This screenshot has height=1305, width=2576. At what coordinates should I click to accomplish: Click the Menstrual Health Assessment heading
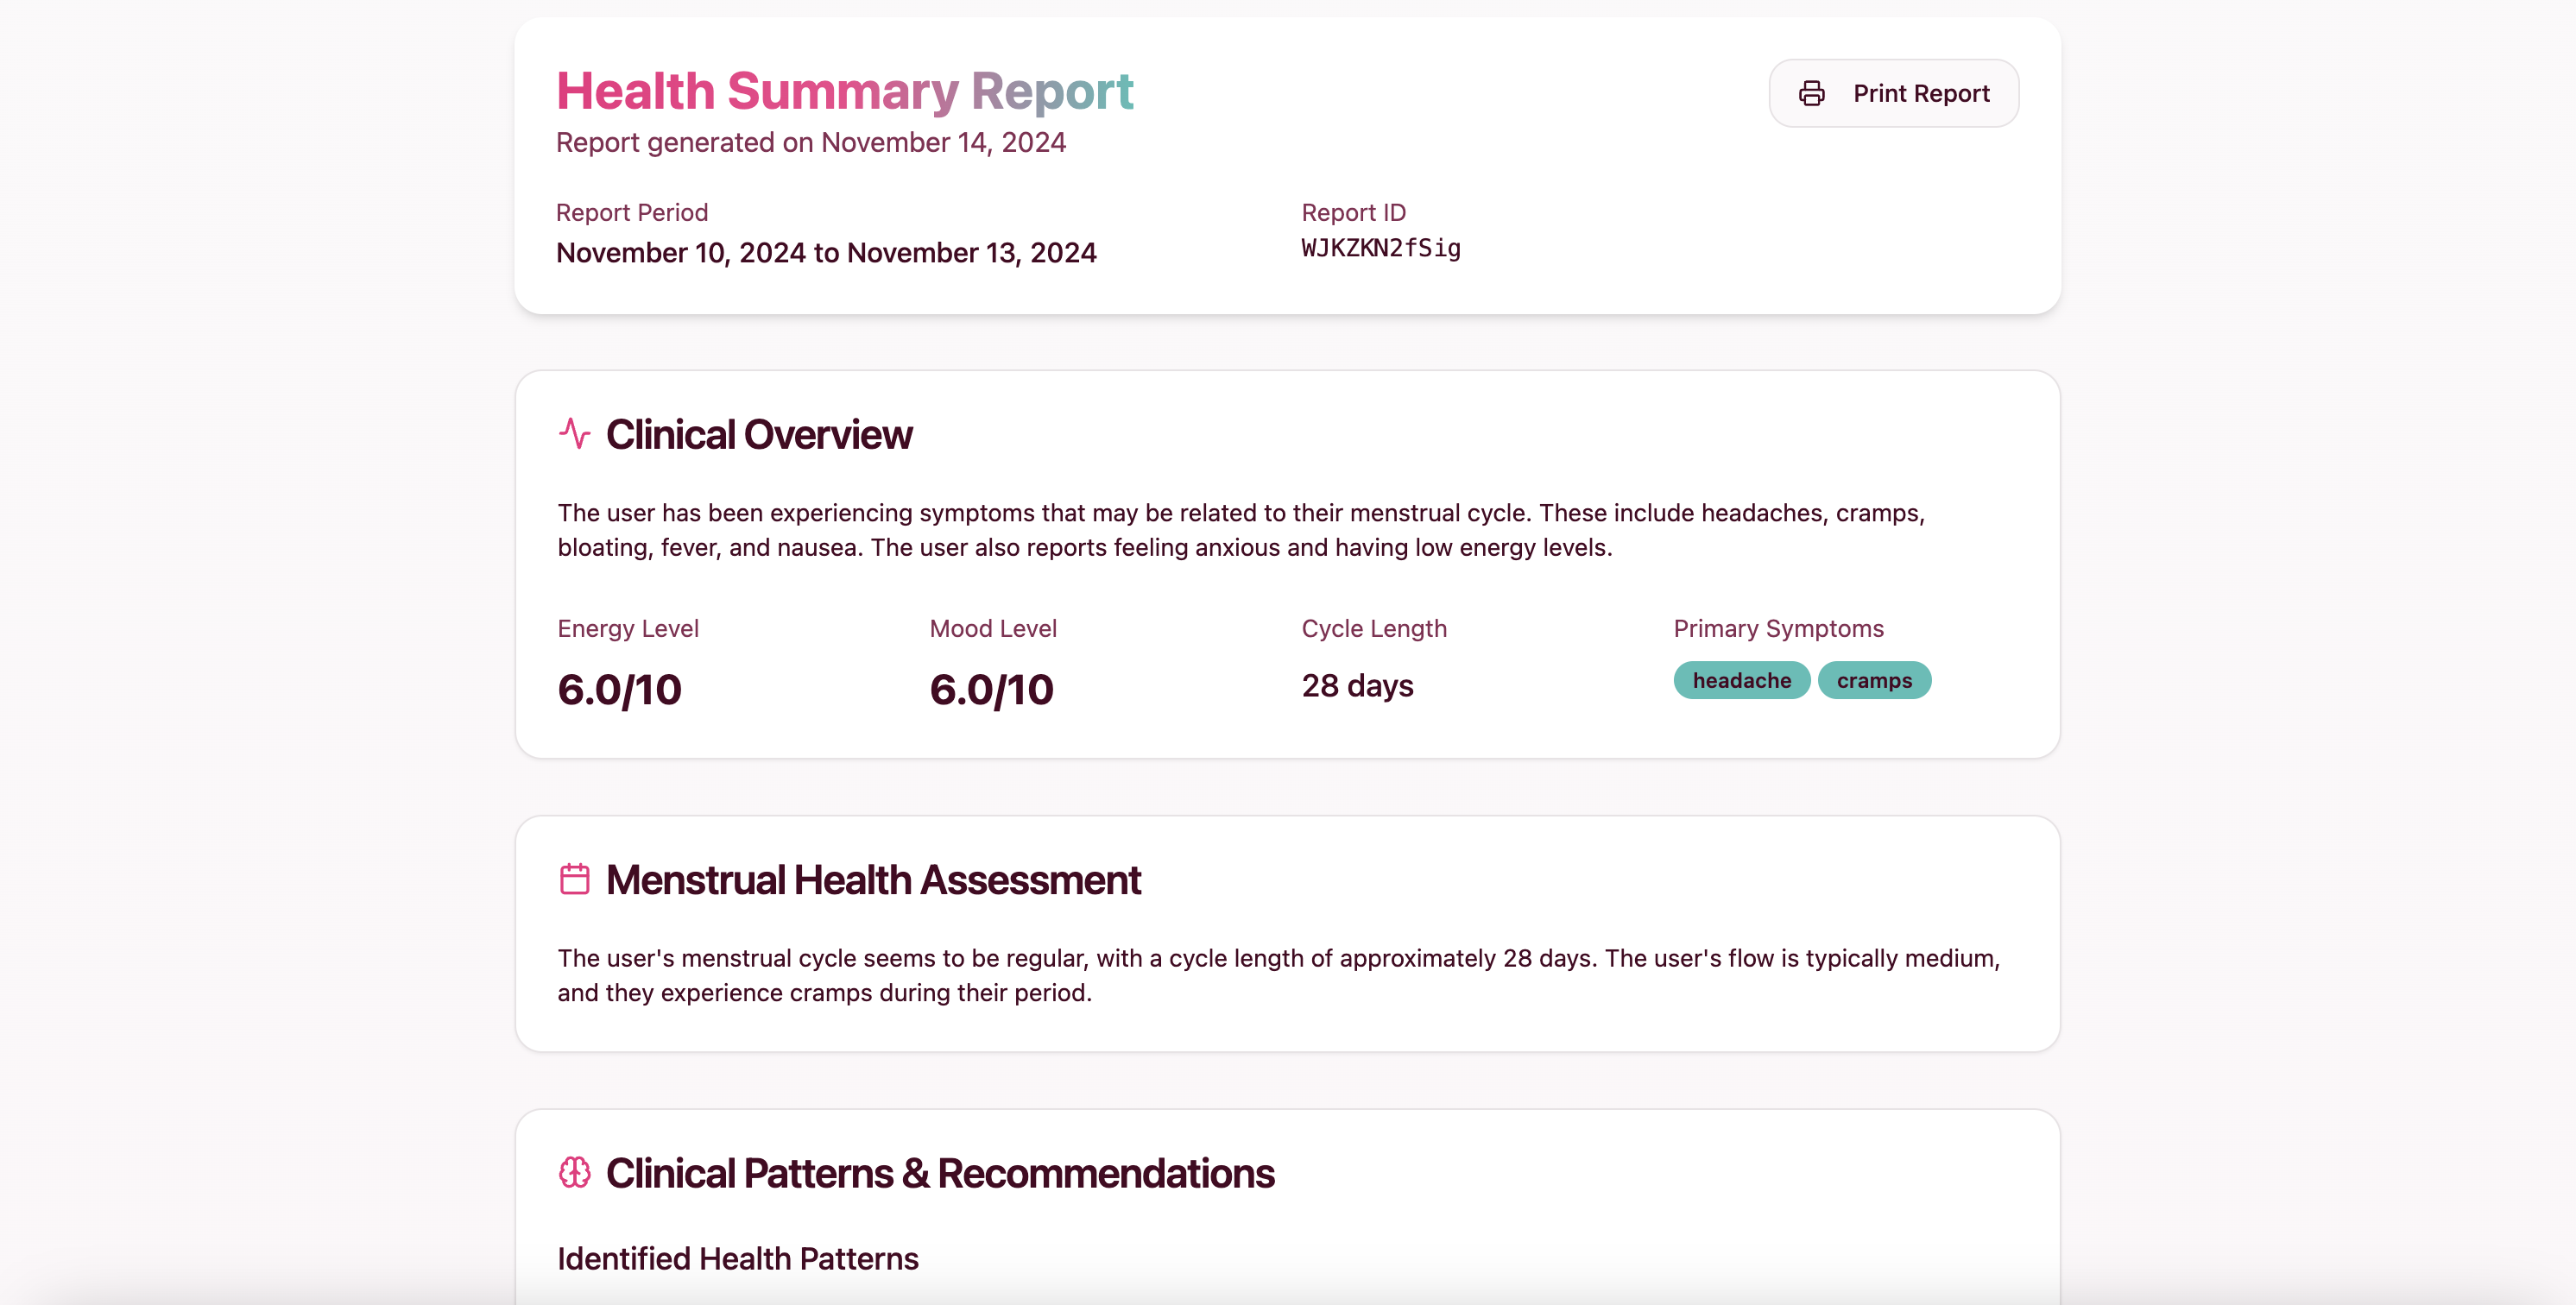872,880
